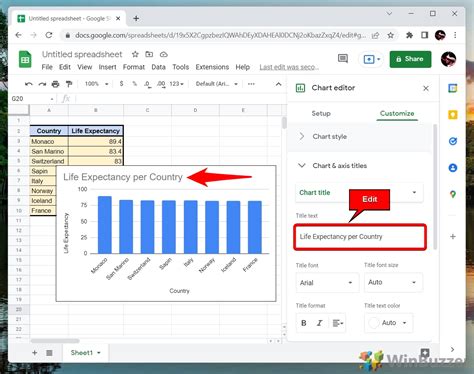Click the Redo icon in toolbar
The image size is (474, 374).
42,84
